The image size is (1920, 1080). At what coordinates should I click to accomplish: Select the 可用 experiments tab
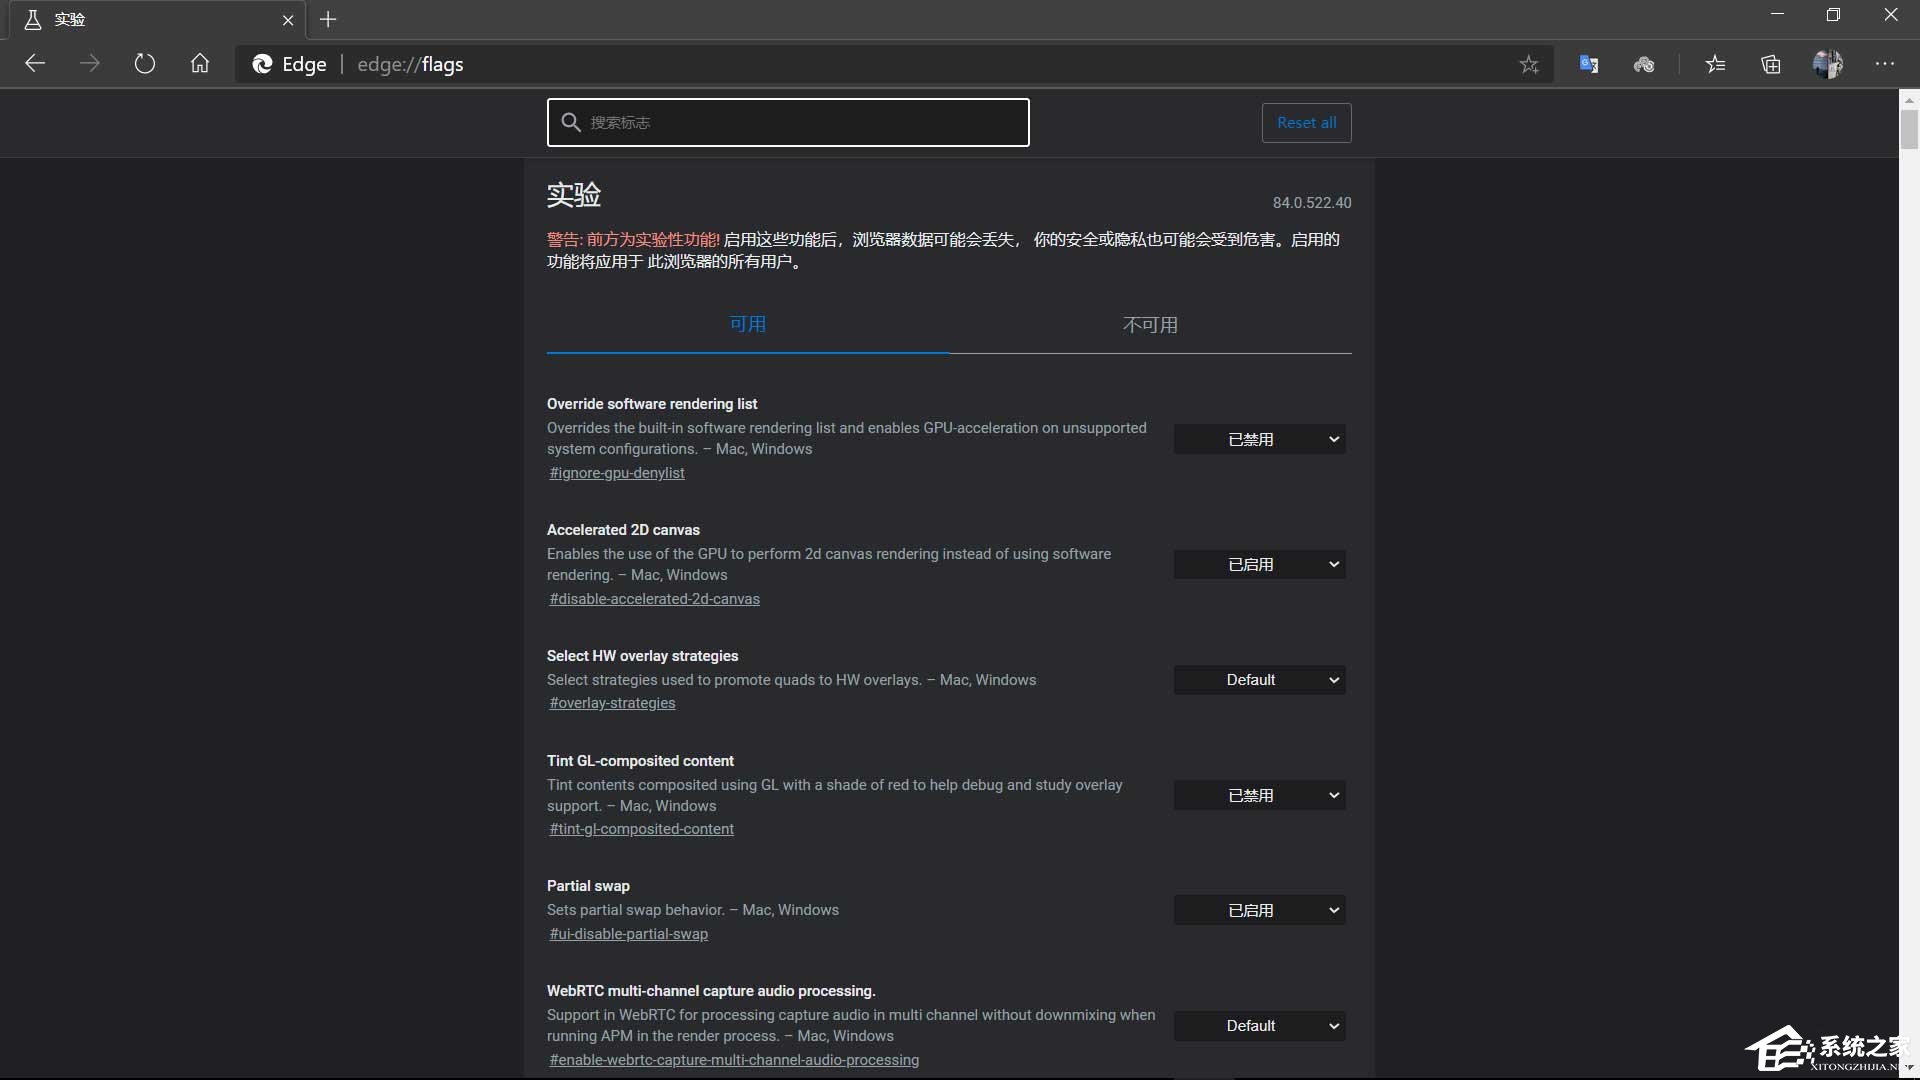pos(748,323)
